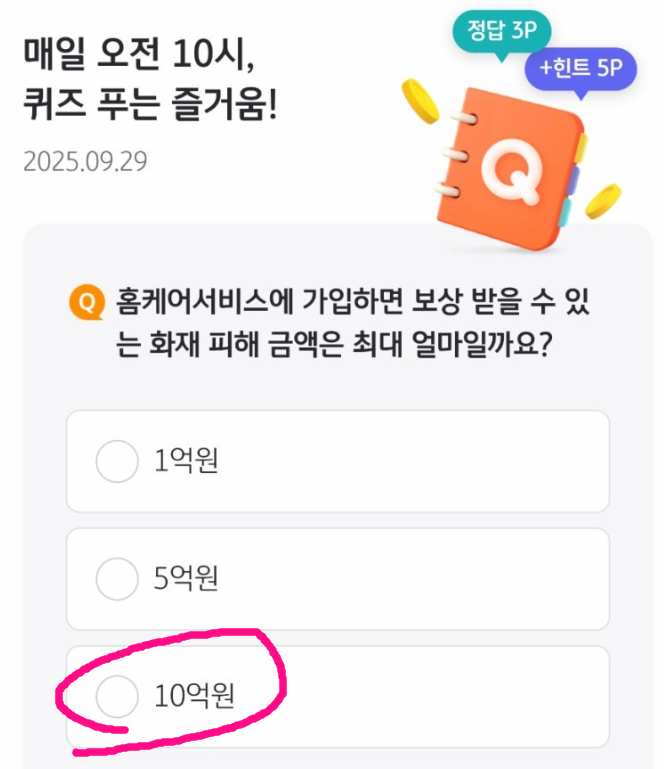Select the 5억원 radio button

point(117,579)
